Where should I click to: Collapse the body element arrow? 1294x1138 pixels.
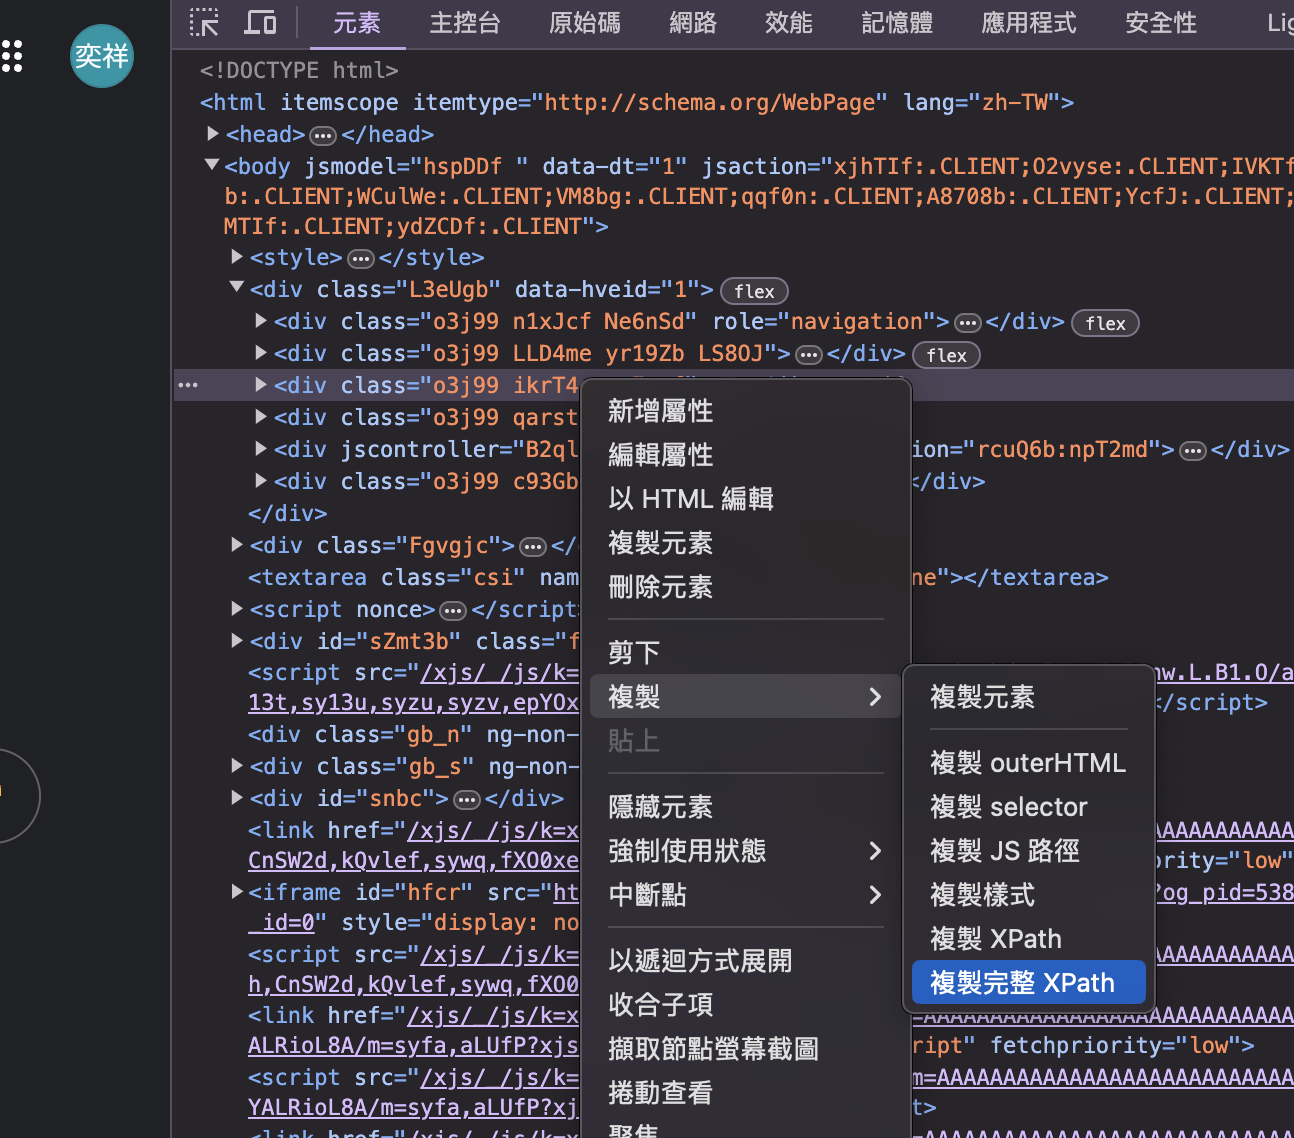tap(212, 165)
